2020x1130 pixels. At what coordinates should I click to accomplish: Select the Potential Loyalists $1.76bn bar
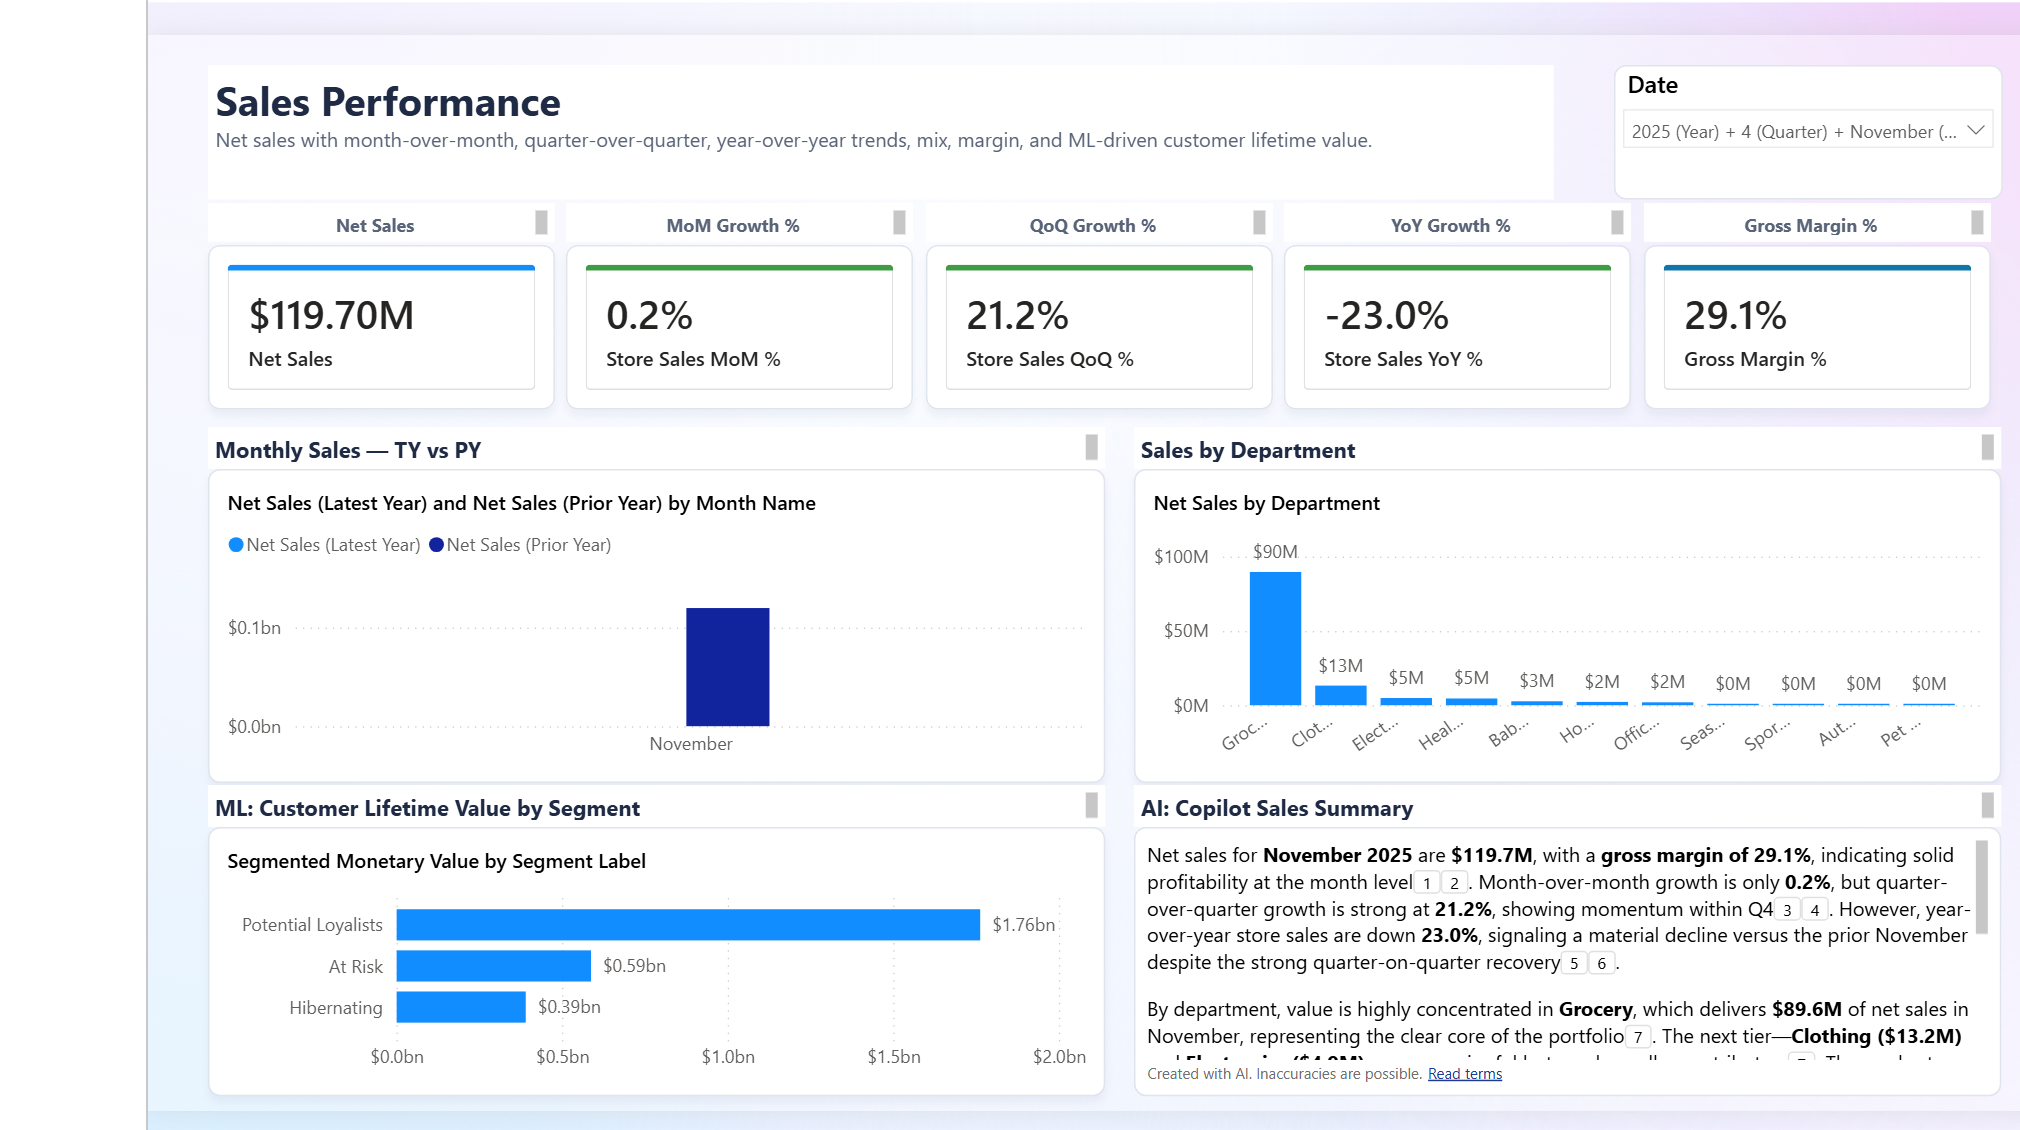pos(688,925)
